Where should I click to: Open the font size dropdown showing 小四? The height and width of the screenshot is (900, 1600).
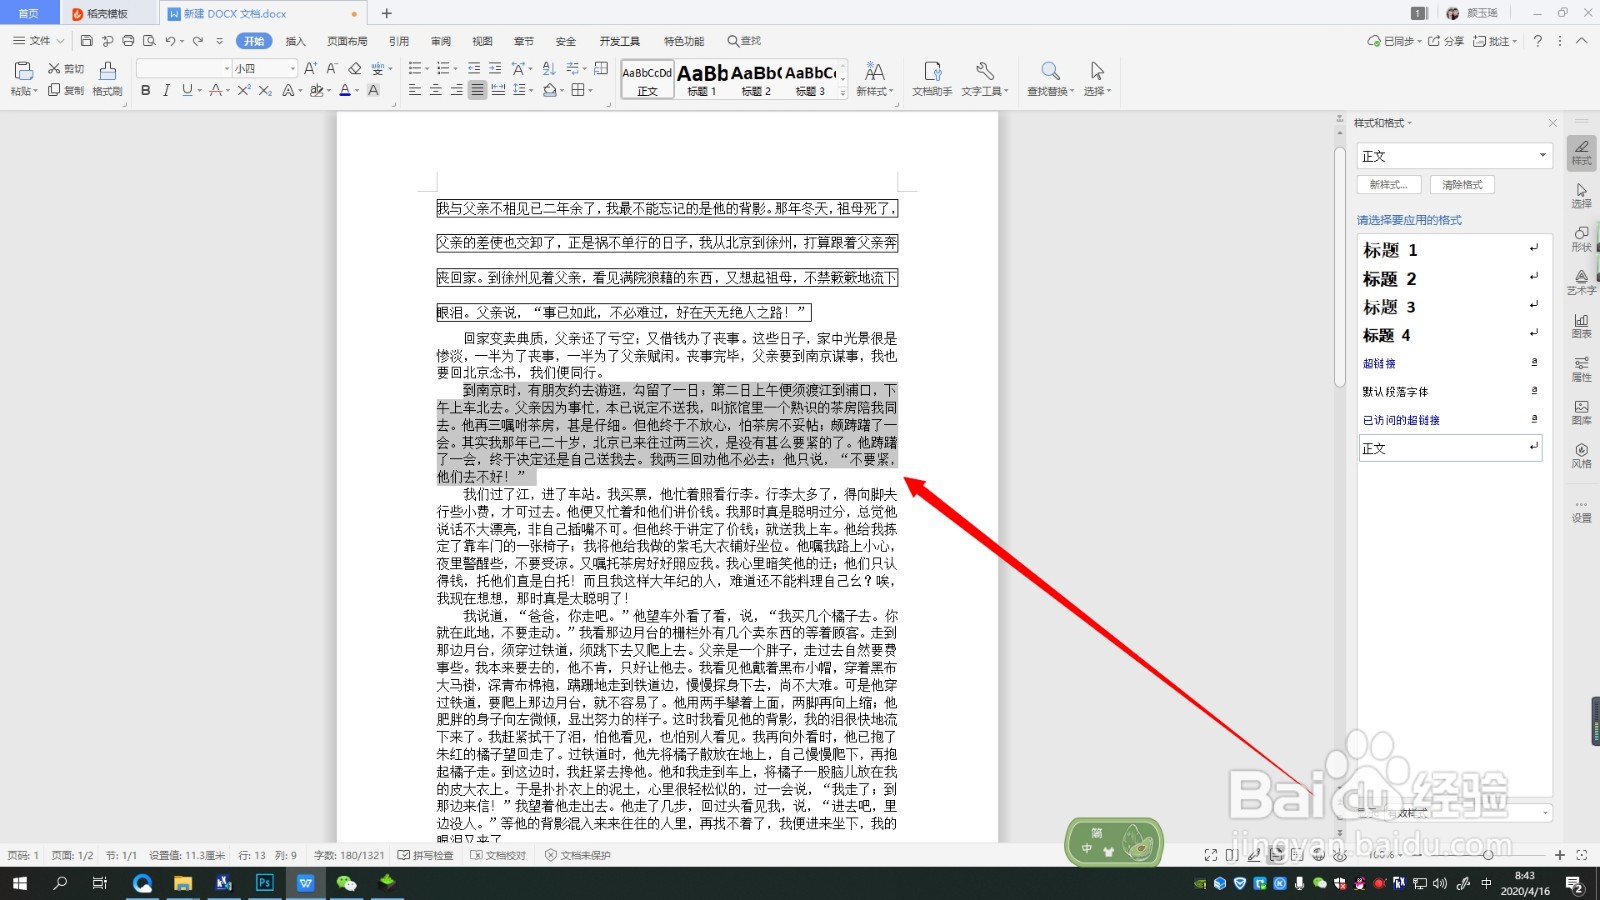(292, 67)
